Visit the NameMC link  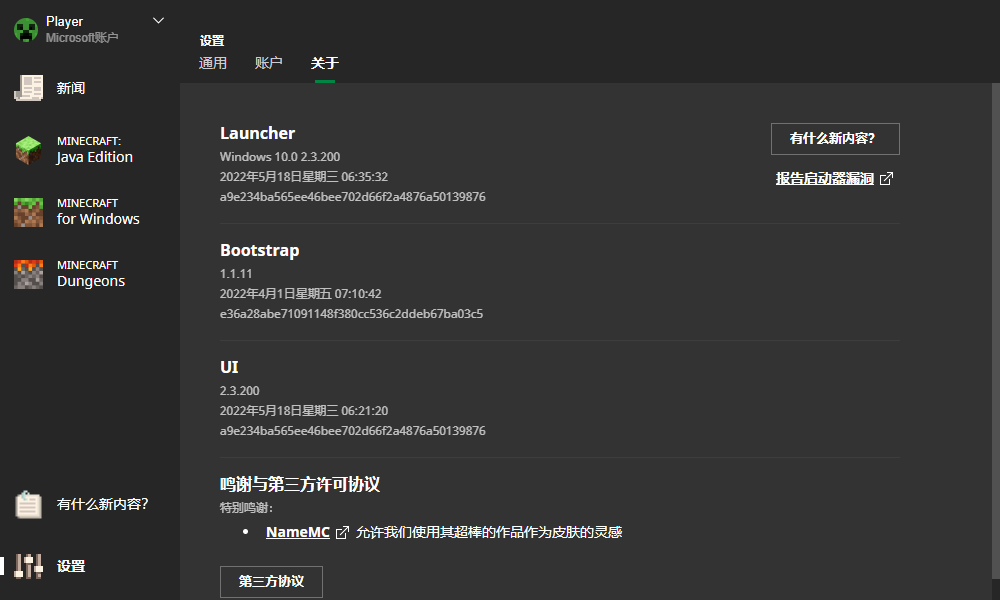pyautogui.click(x=298, y=532)
